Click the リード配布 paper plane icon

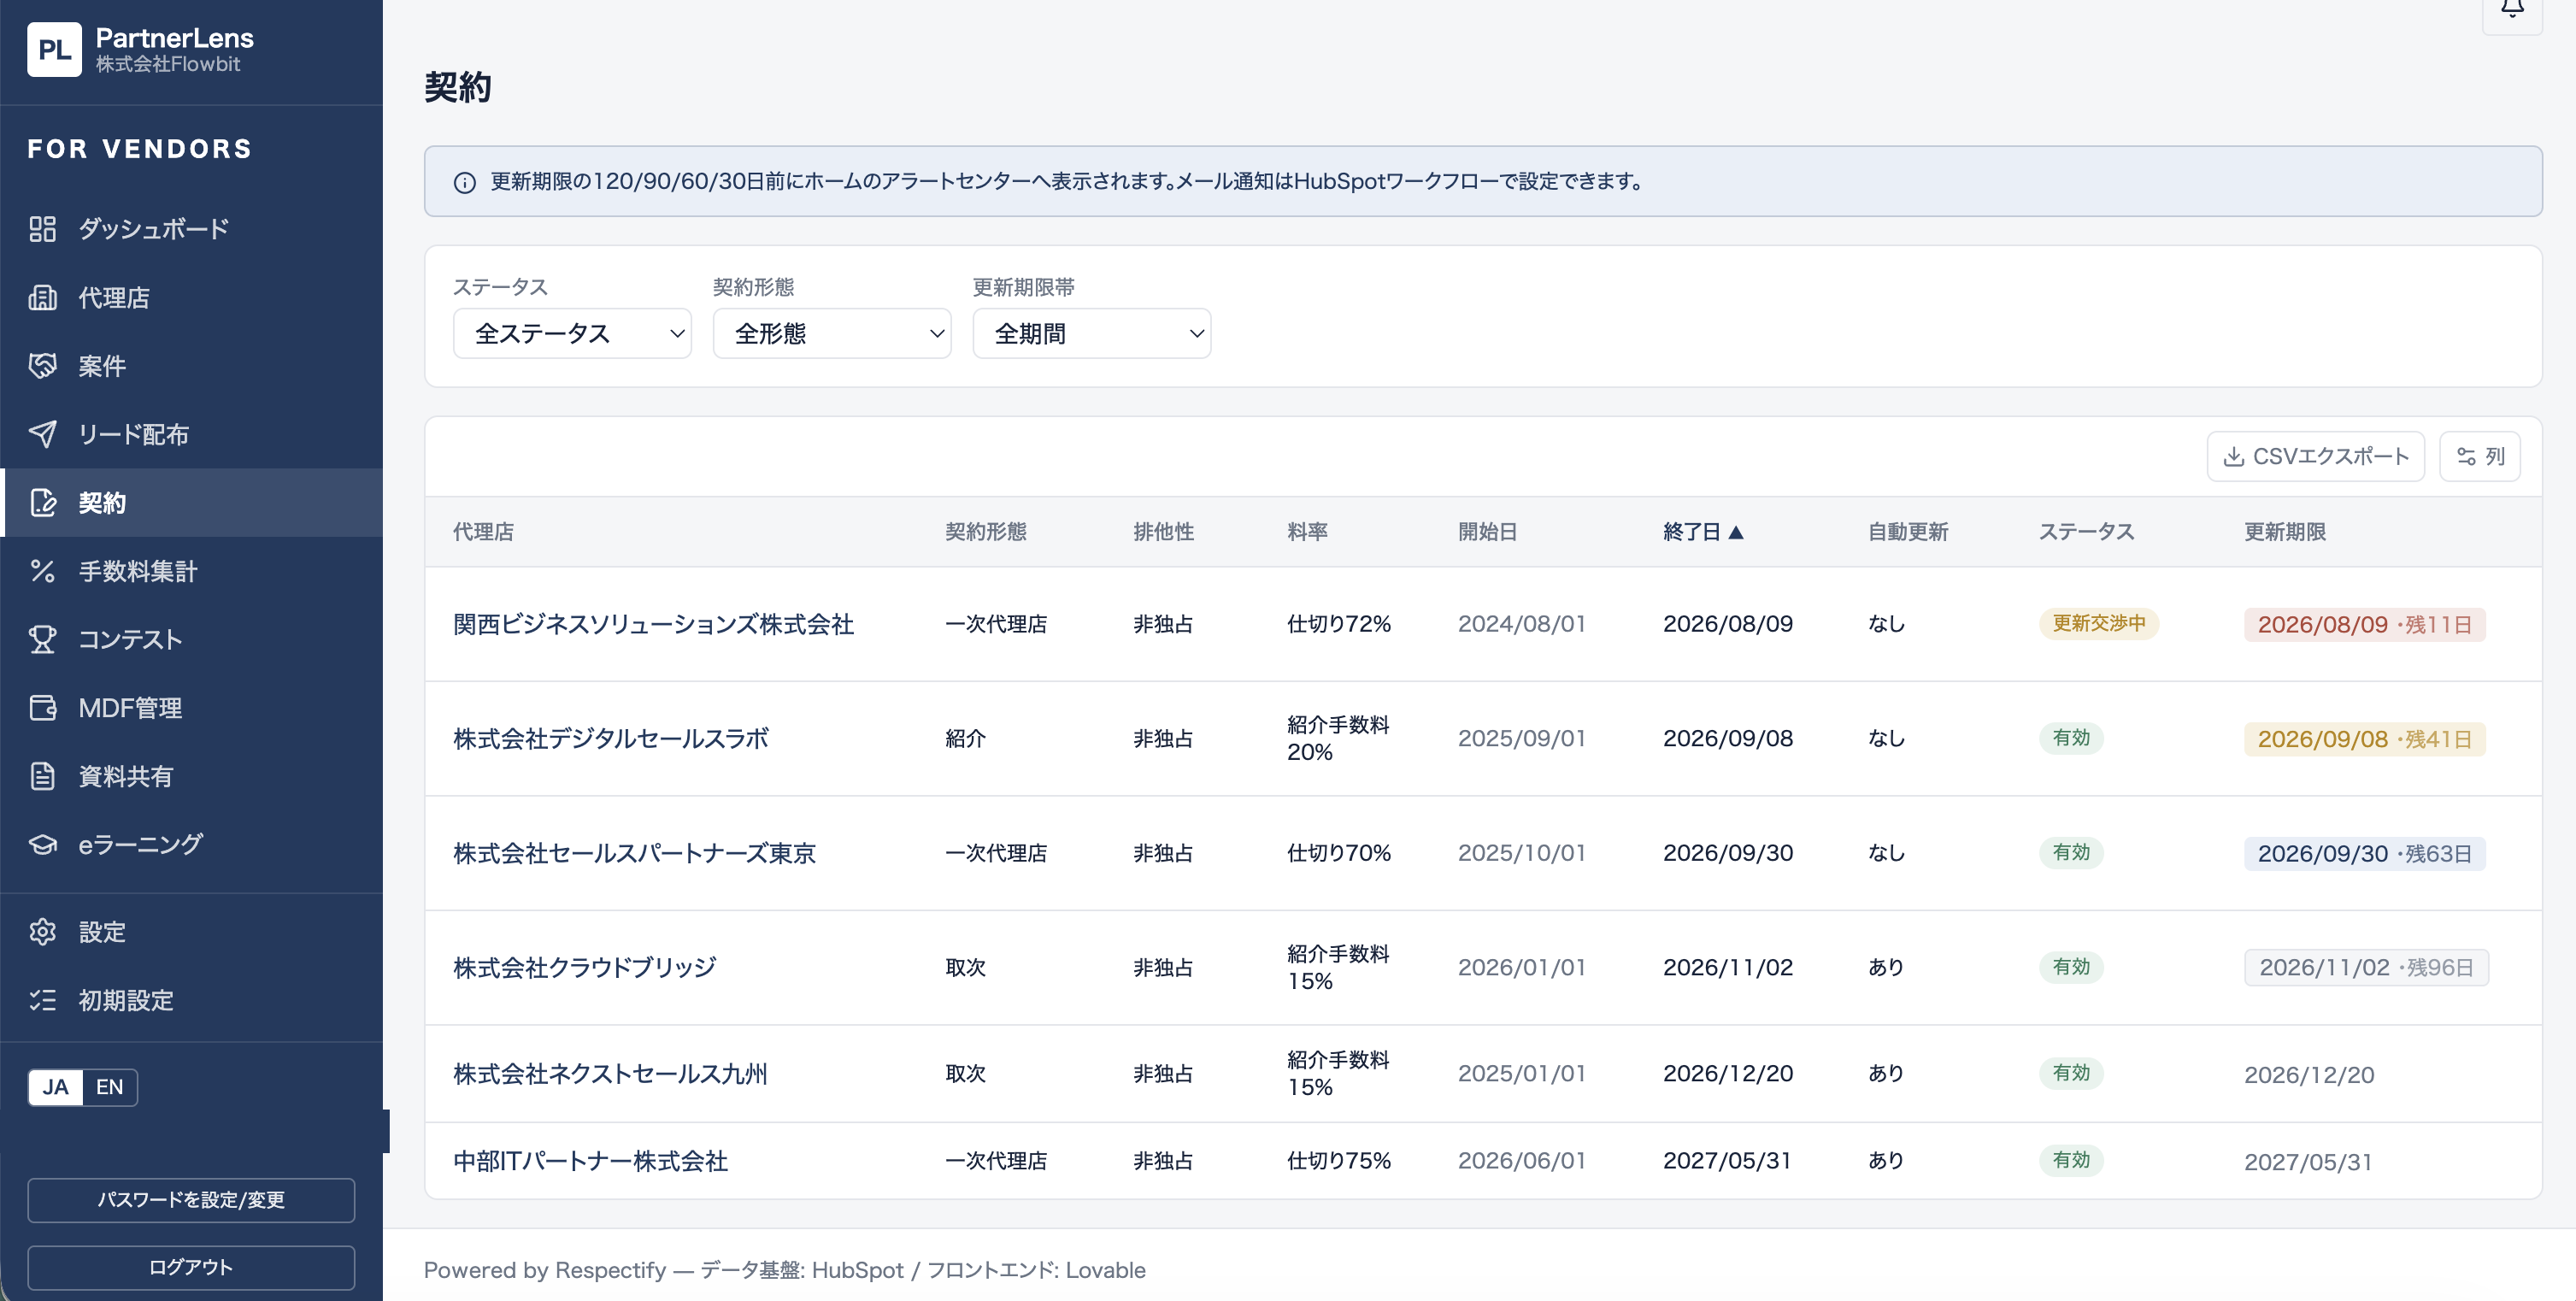pyautogui.click(x=42, y=434)
